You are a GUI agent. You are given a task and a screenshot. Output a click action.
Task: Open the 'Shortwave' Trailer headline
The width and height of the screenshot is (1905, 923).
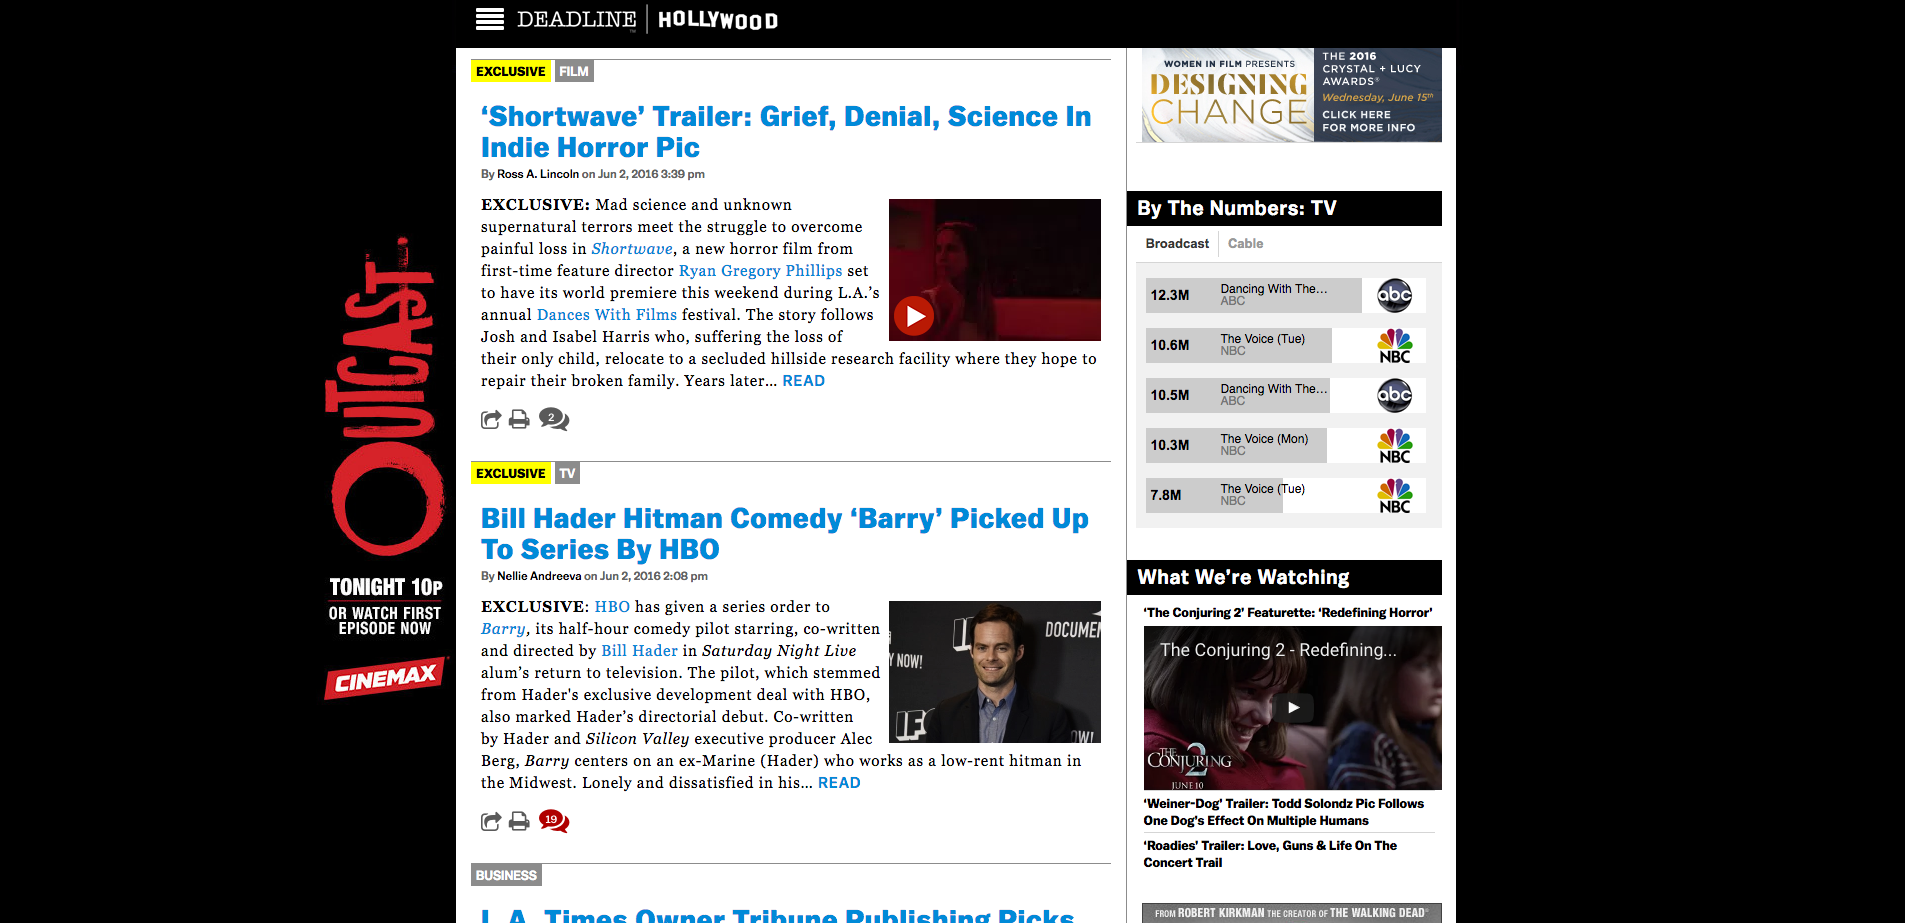(x=786, y=132)
